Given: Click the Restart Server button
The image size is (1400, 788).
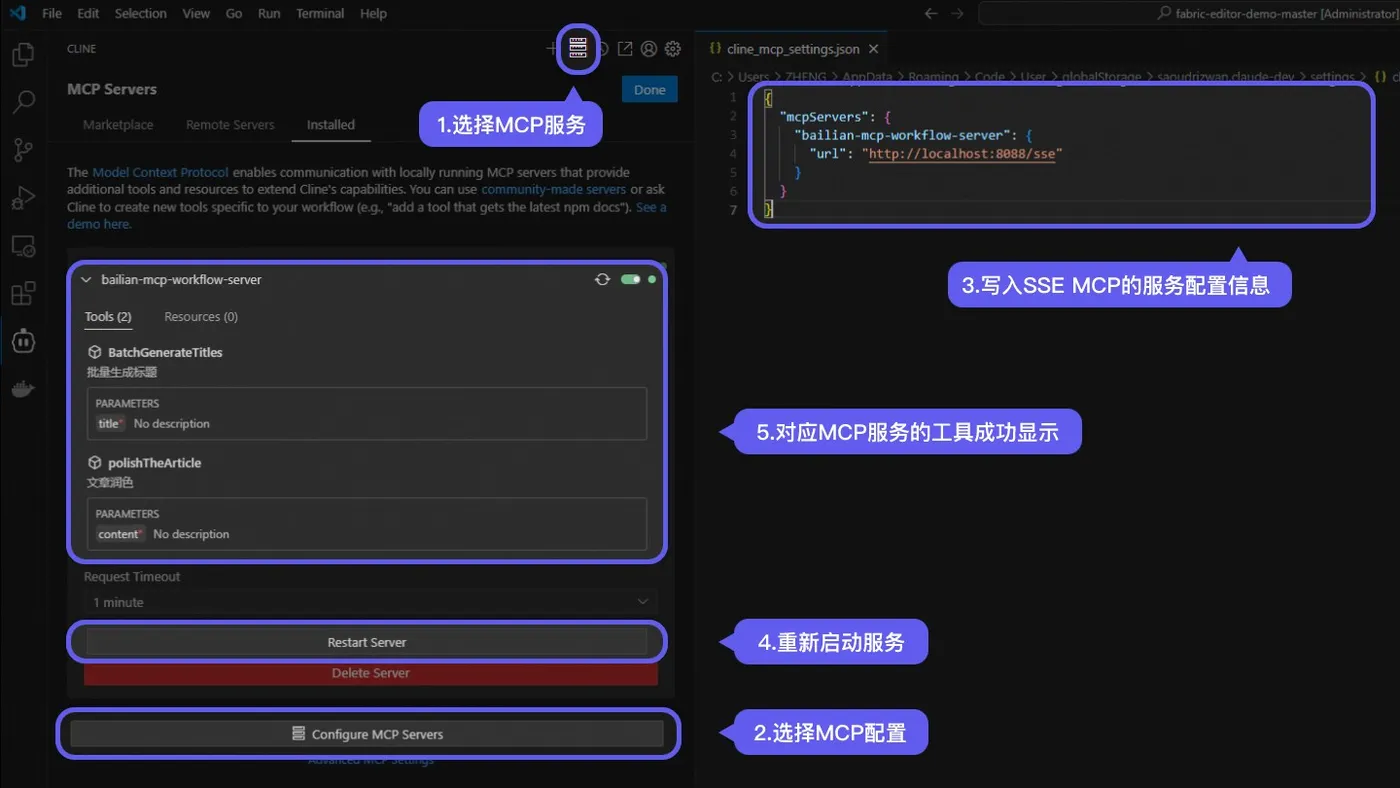Looking at the screenshot, I should coord(367,642).
